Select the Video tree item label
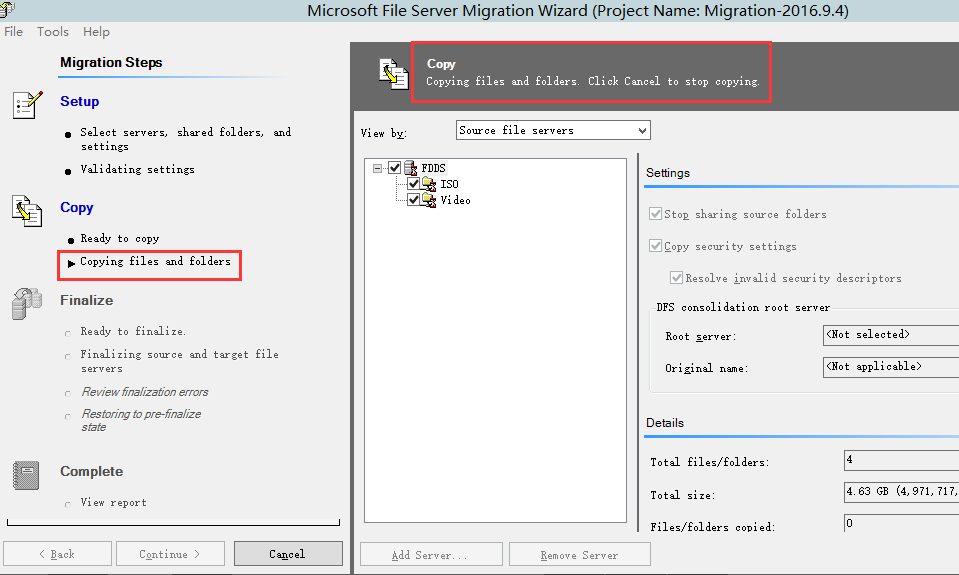Image resolution: width=959 pixels, height=575 pixels. click(456, 200)
